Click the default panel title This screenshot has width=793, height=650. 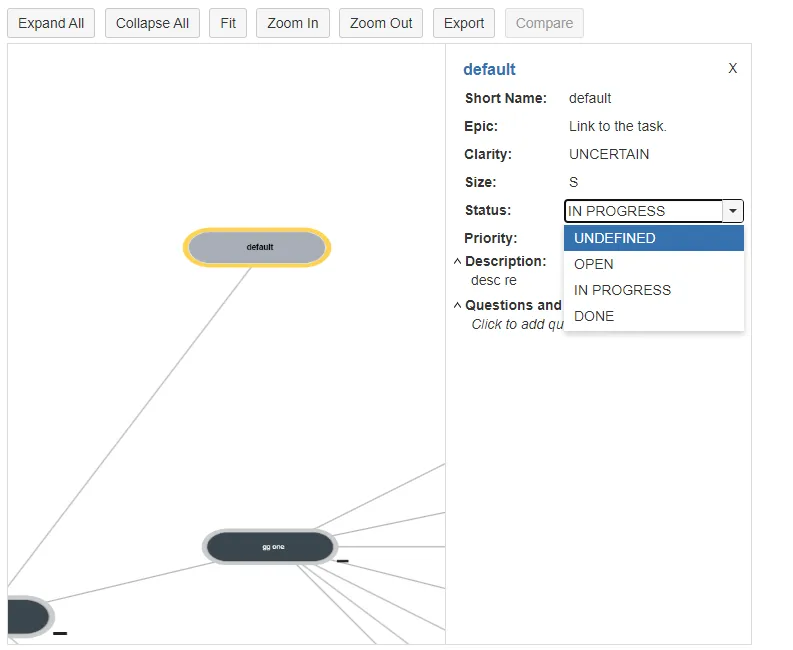tap(489, 69)
